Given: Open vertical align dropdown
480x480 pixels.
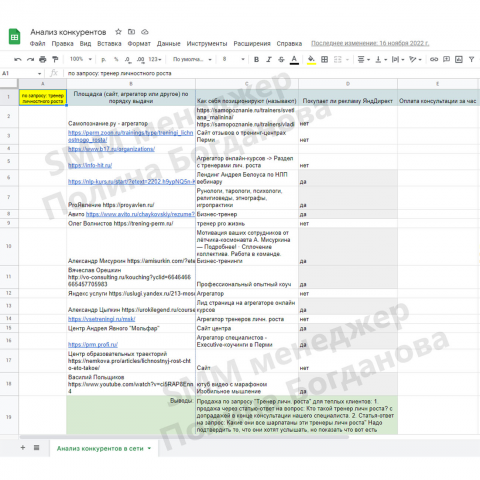Looking at the screenshot, I should click(381, 59).
